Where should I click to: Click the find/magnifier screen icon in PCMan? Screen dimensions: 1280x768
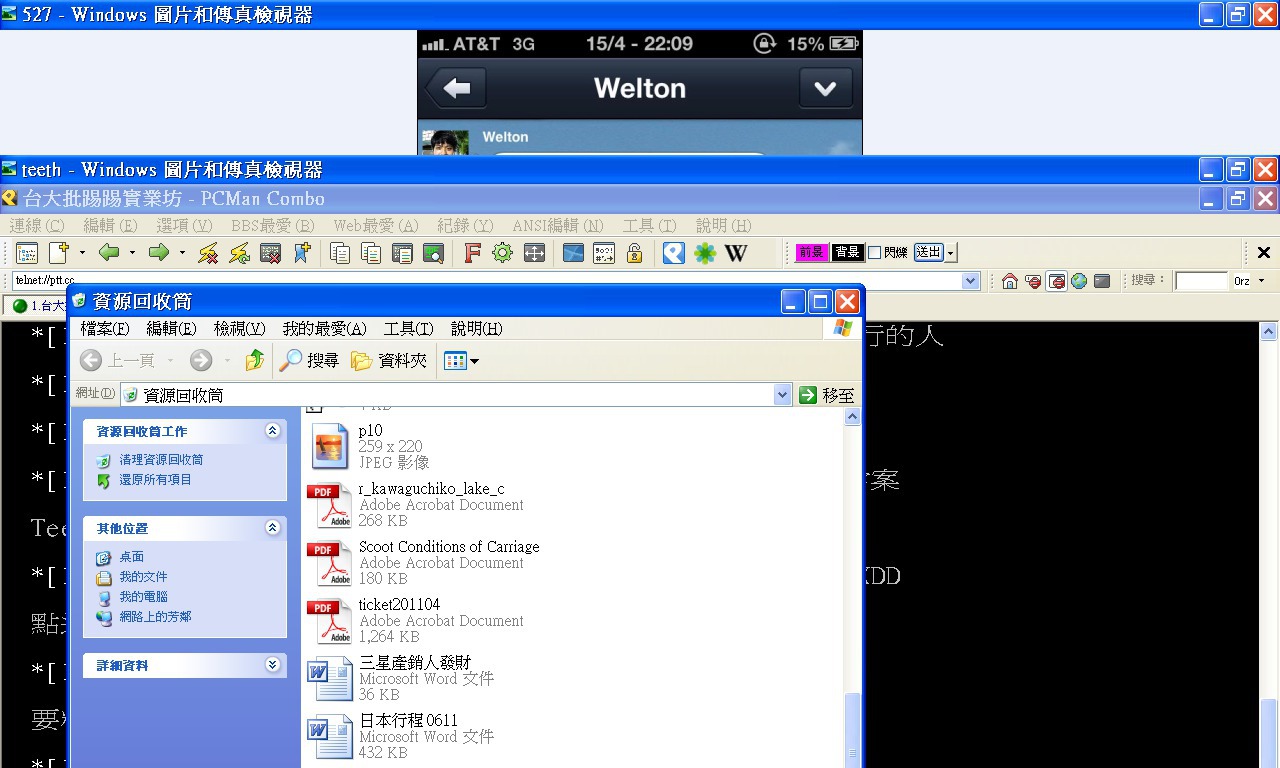pos(433,253)
